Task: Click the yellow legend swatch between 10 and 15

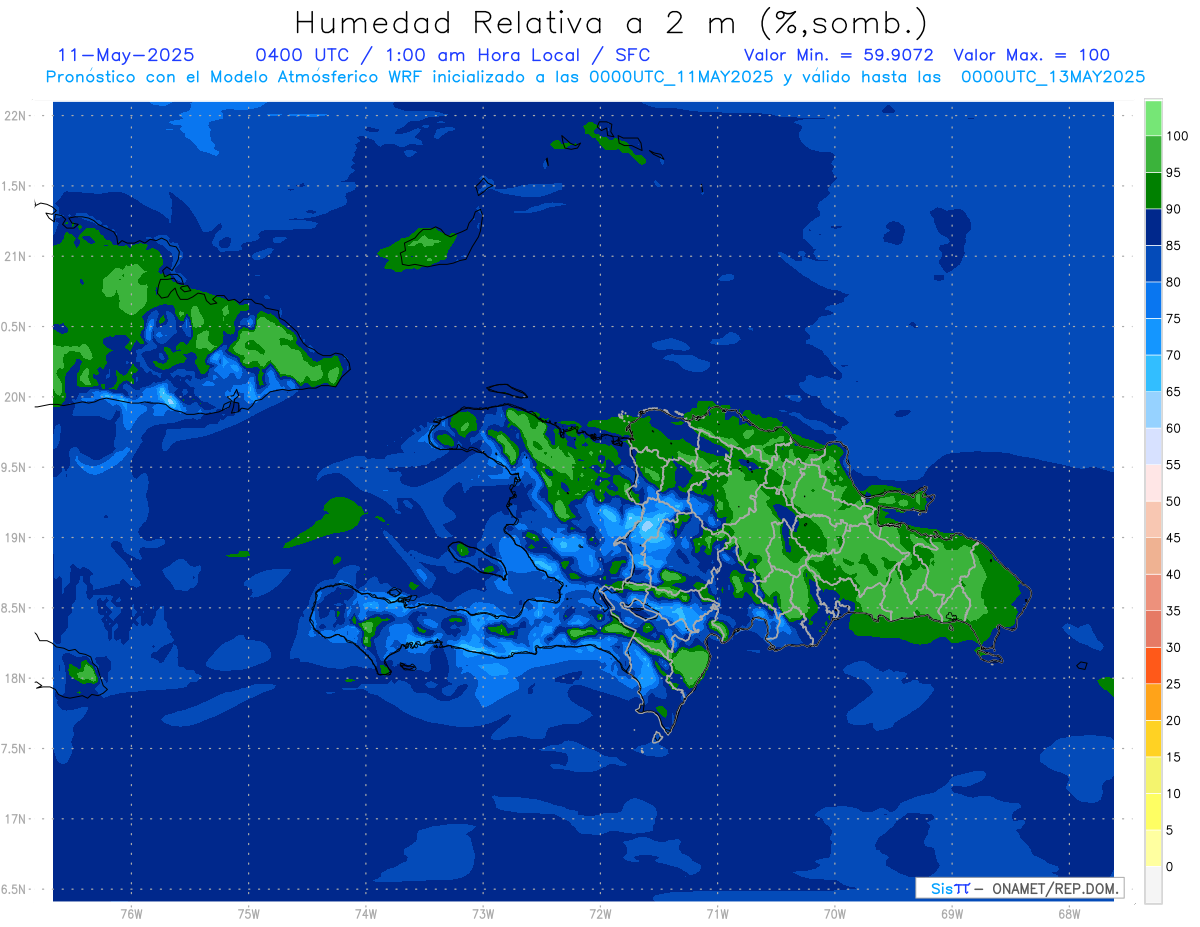Action: click(1153, 775)
